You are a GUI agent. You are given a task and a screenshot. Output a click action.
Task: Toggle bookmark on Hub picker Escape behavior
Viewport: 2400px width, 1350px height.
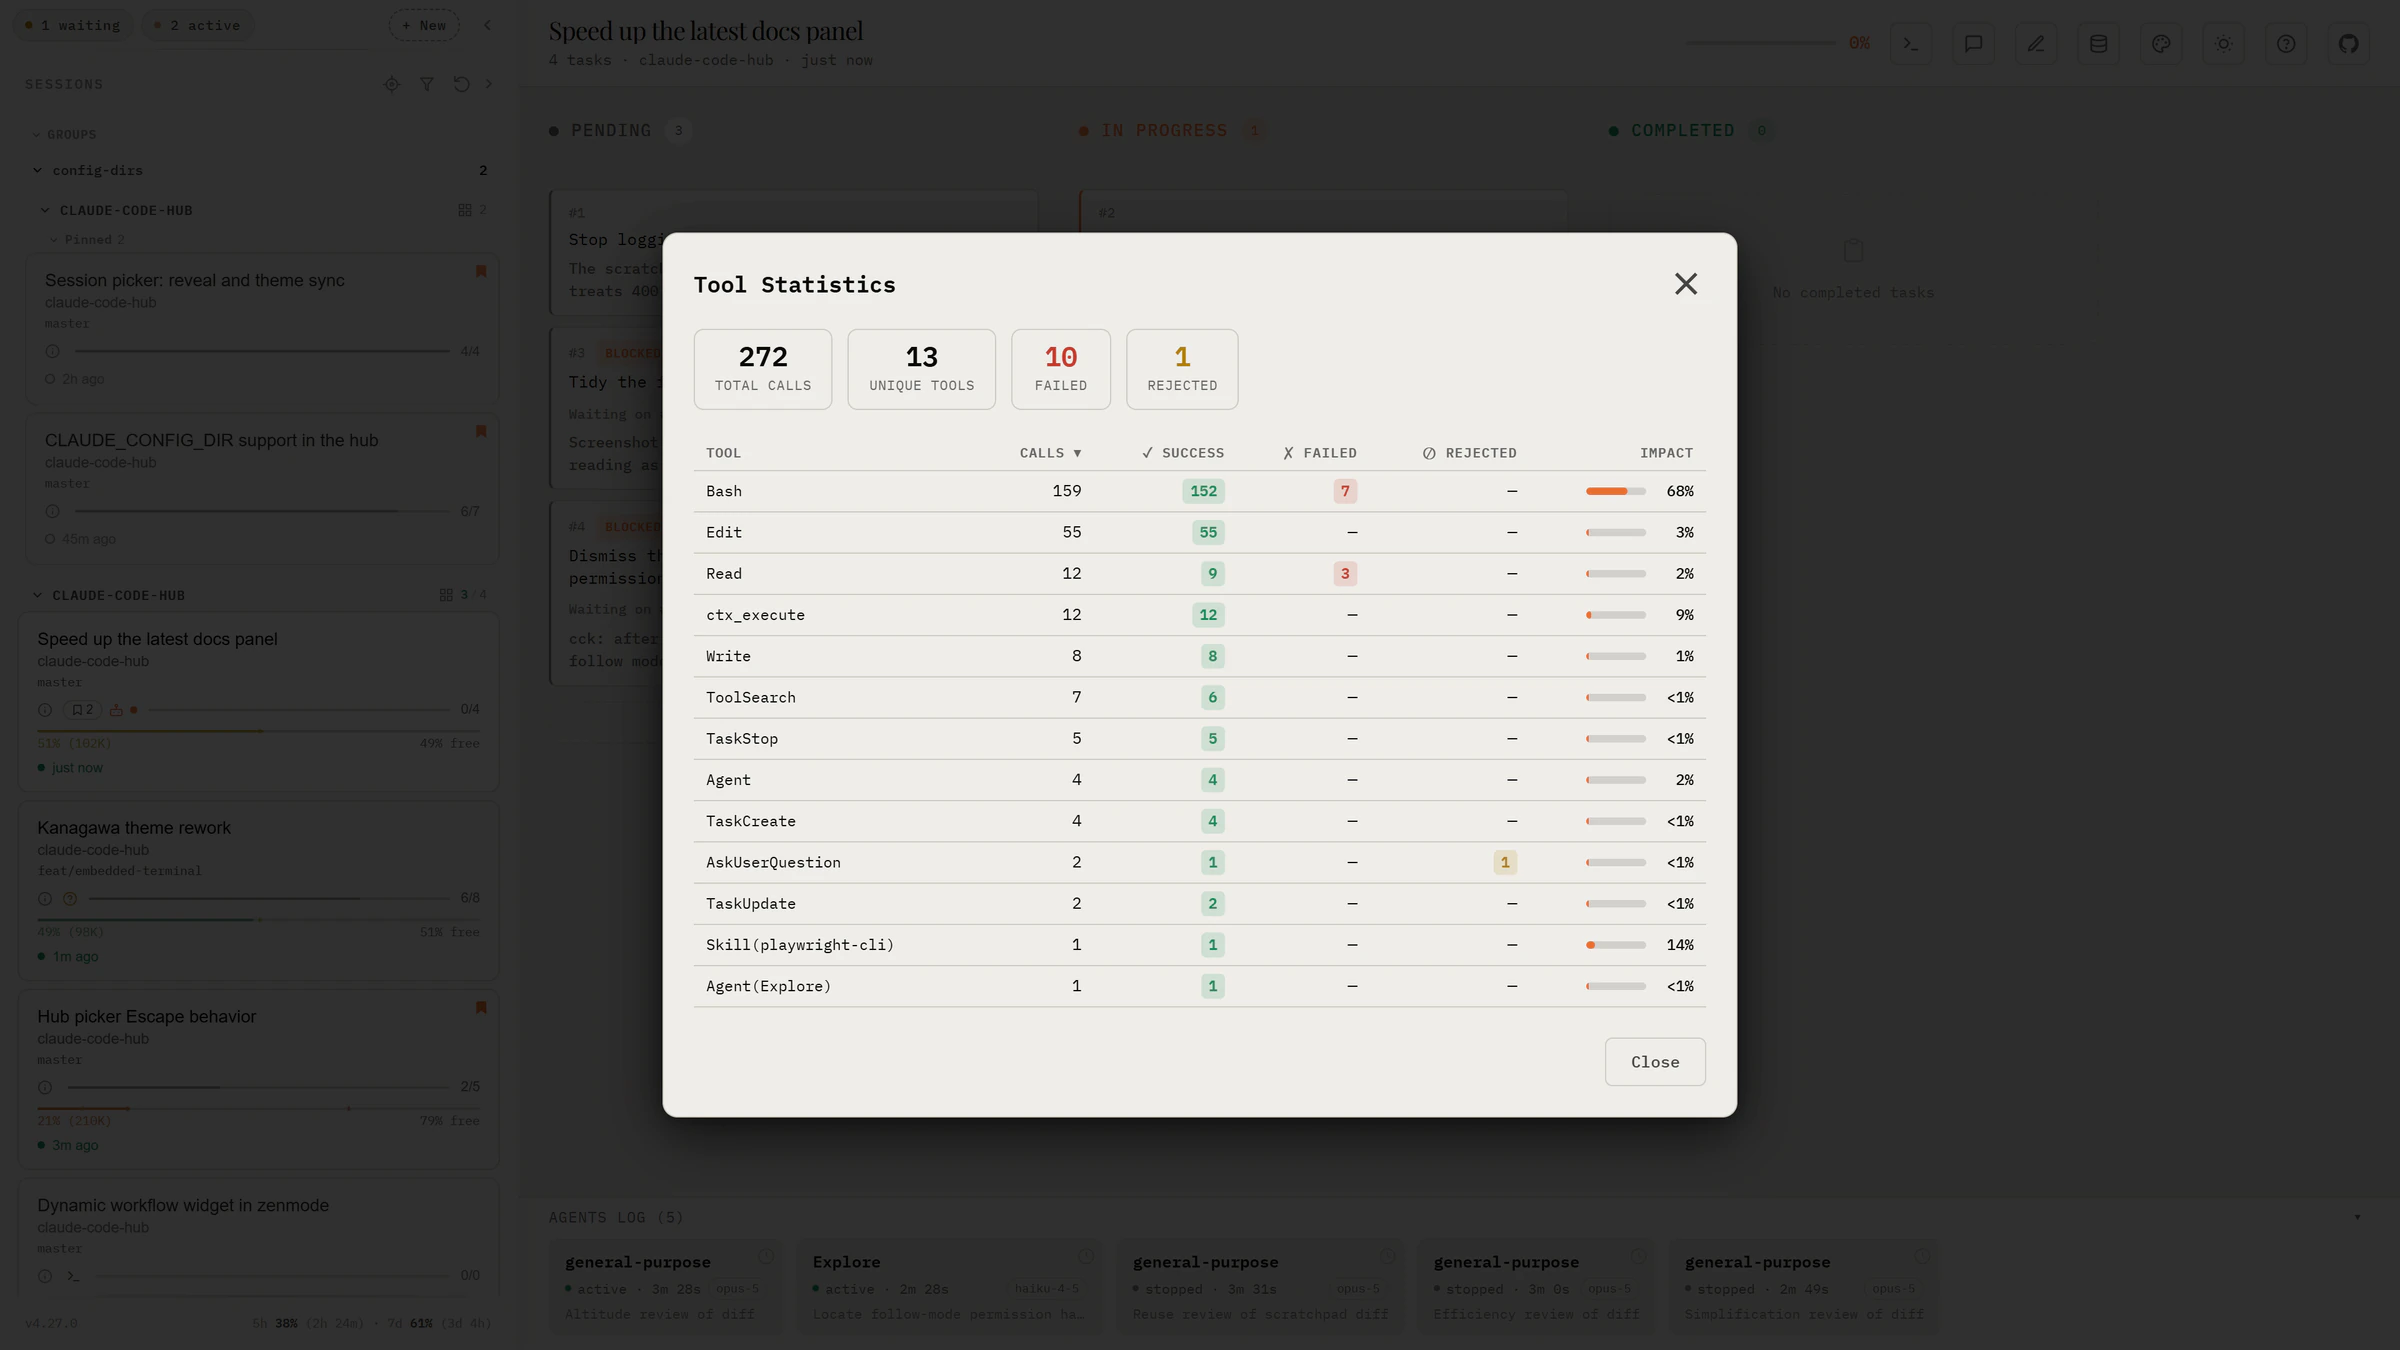pos(481,1007)
